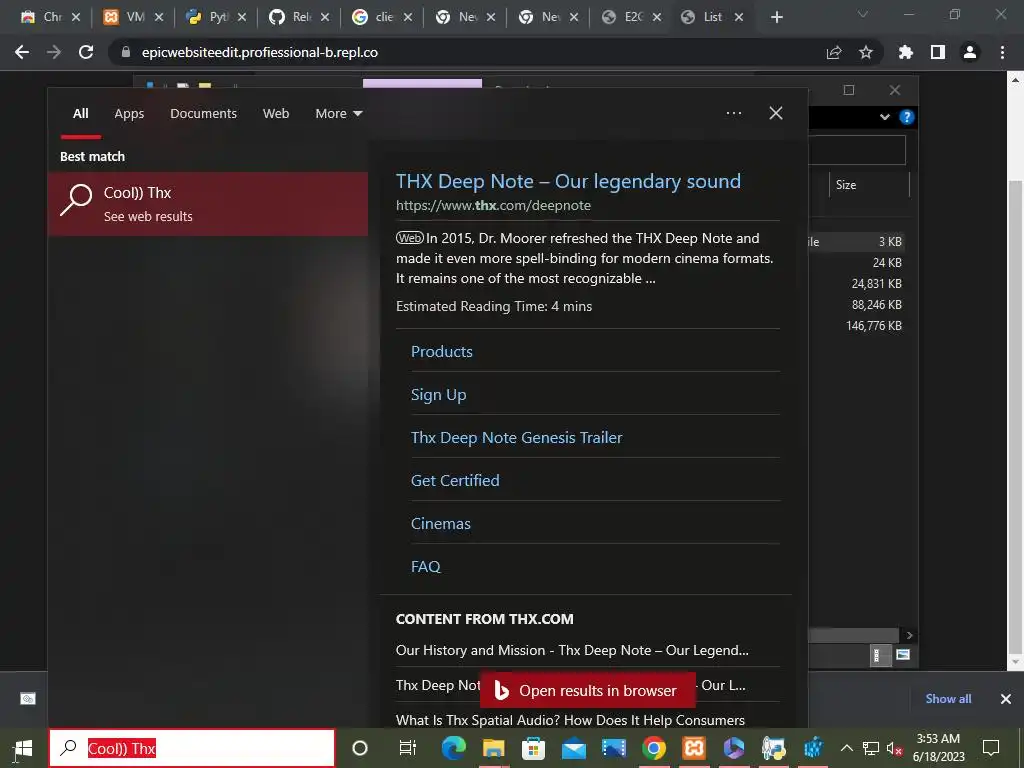Open network status tray icon
The height and width of the screenshot is (768, 1024).
pos(871,748)
